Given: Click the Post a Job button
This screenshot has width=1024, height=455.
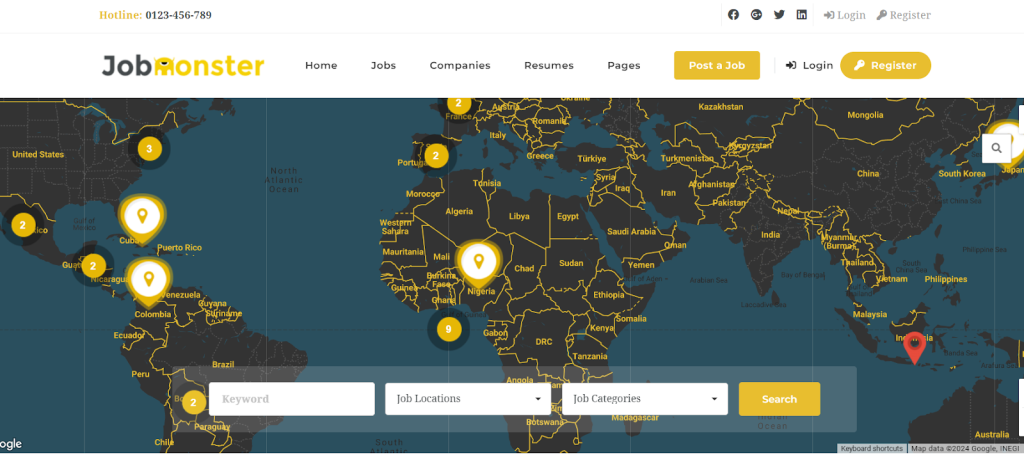Looking at the screenshot, I should point(717,65).
